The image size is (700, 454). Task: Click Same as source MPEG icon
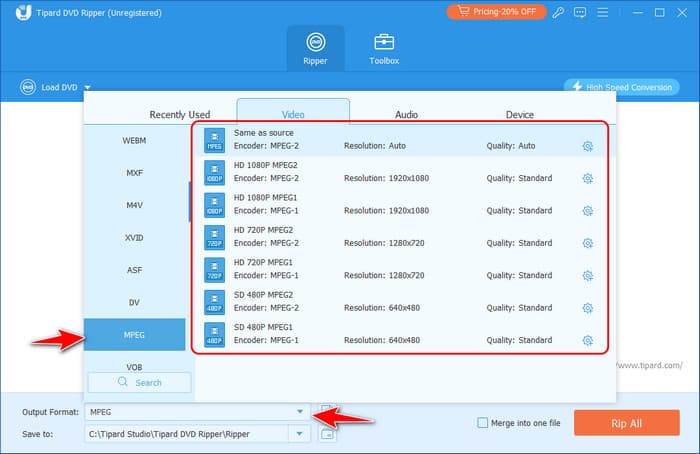214,140
